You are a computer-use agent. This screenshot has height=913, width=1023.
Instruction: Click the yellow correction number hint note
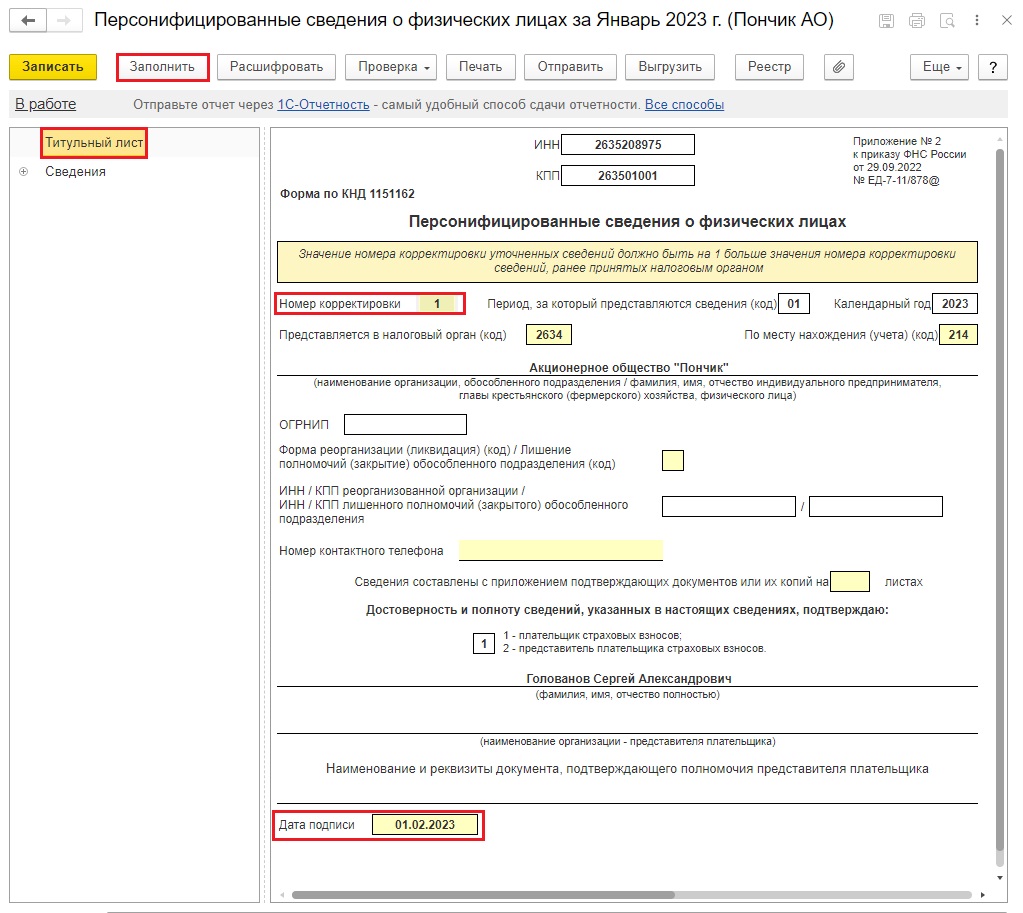[x=627, y=261]
